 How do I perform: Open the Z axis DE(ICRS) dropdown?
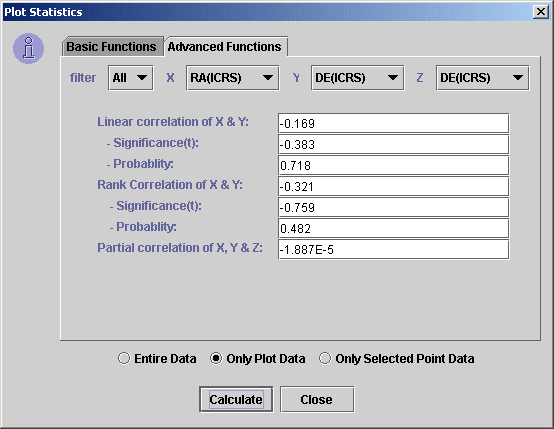[483, 78]
